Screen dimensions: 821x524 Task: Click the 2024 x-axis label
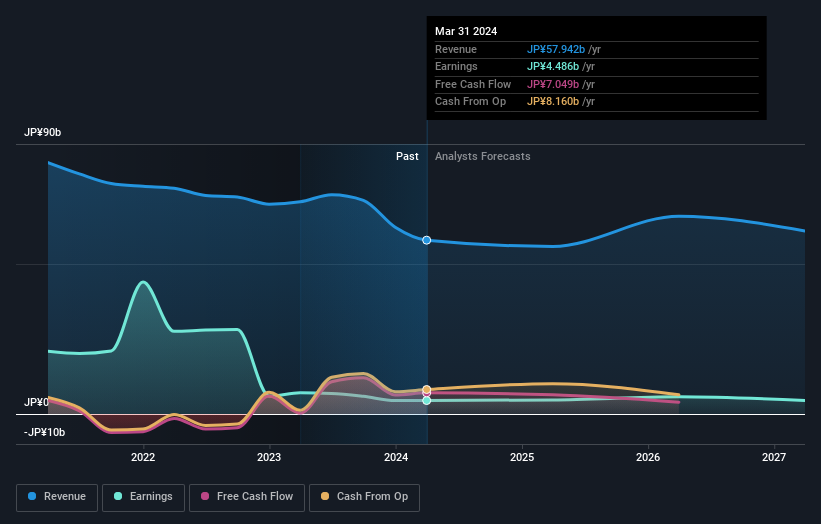396,457
